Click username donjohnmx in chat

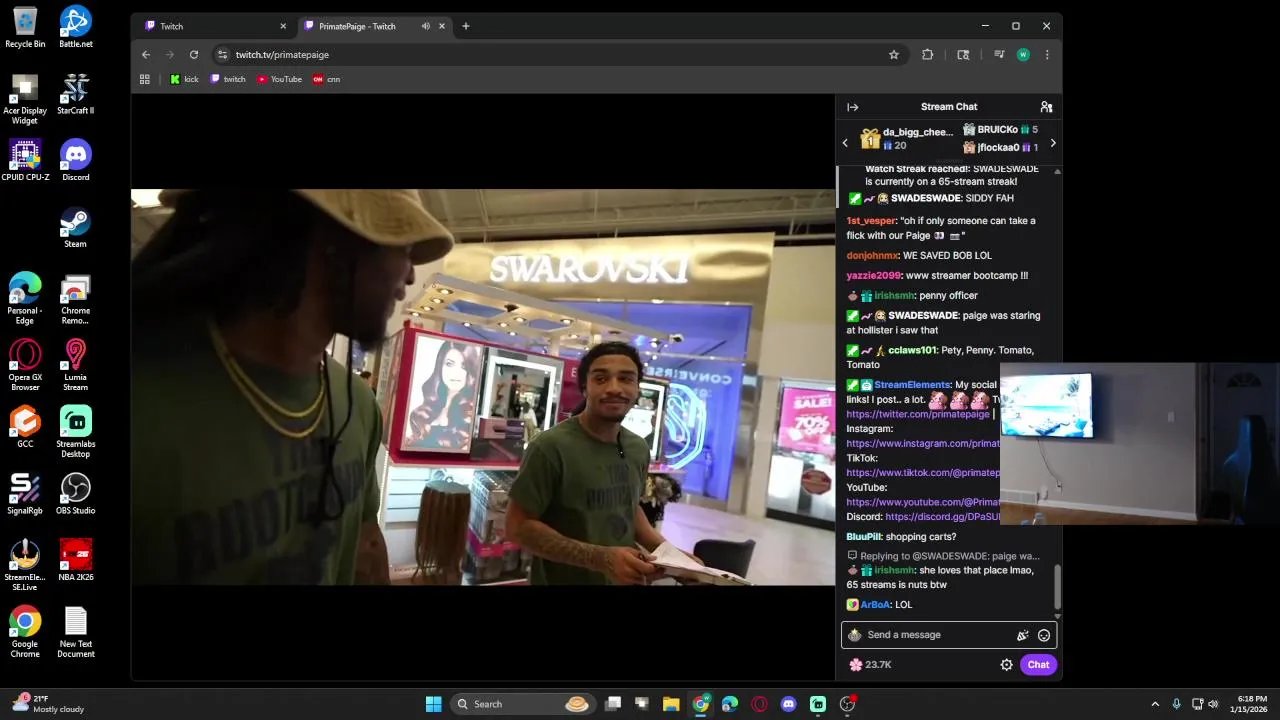point(872,256)
